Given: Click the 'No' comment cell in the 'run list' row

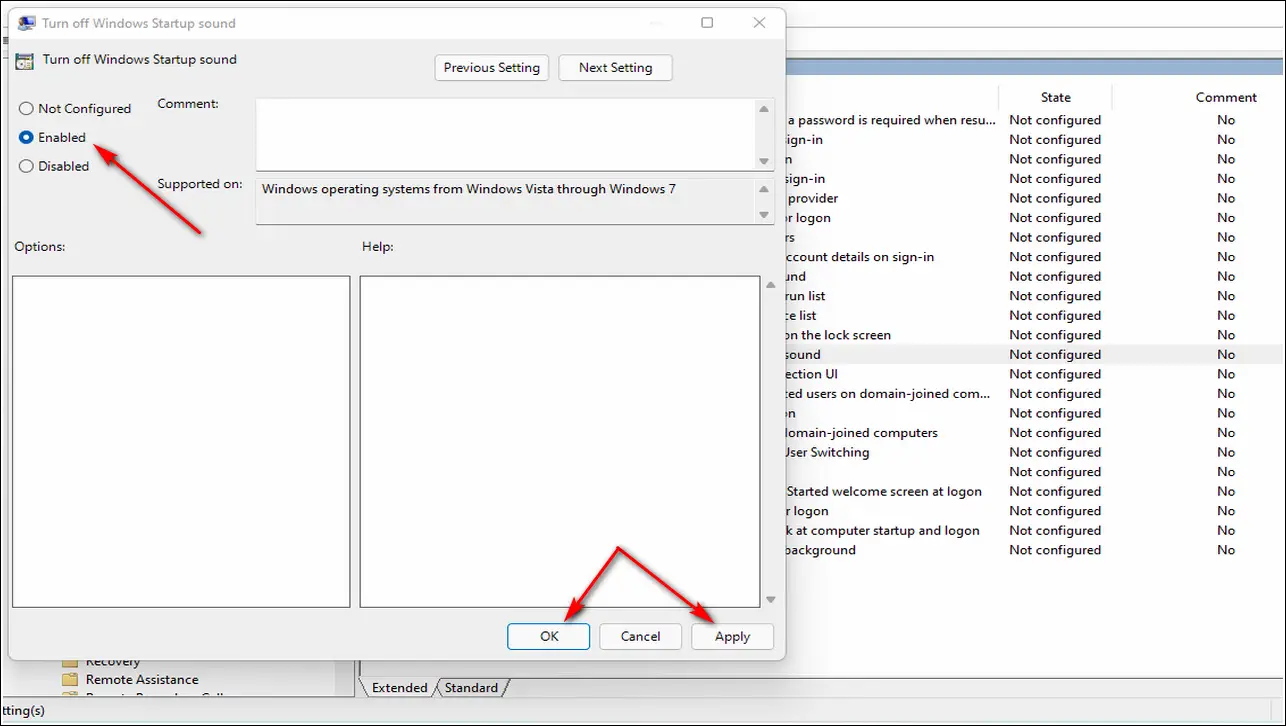Looking at the screenshot, I should pos(1226,296).
